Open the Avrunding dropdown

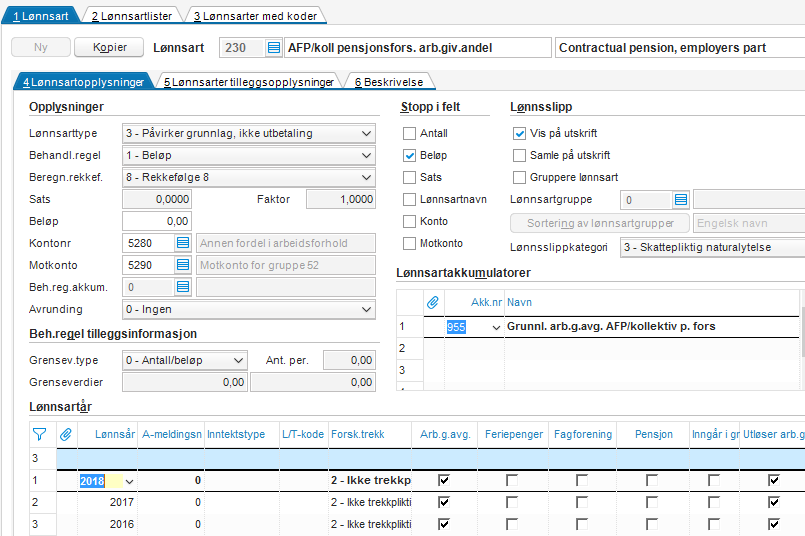pyautogui.click(x=365, y=310)
